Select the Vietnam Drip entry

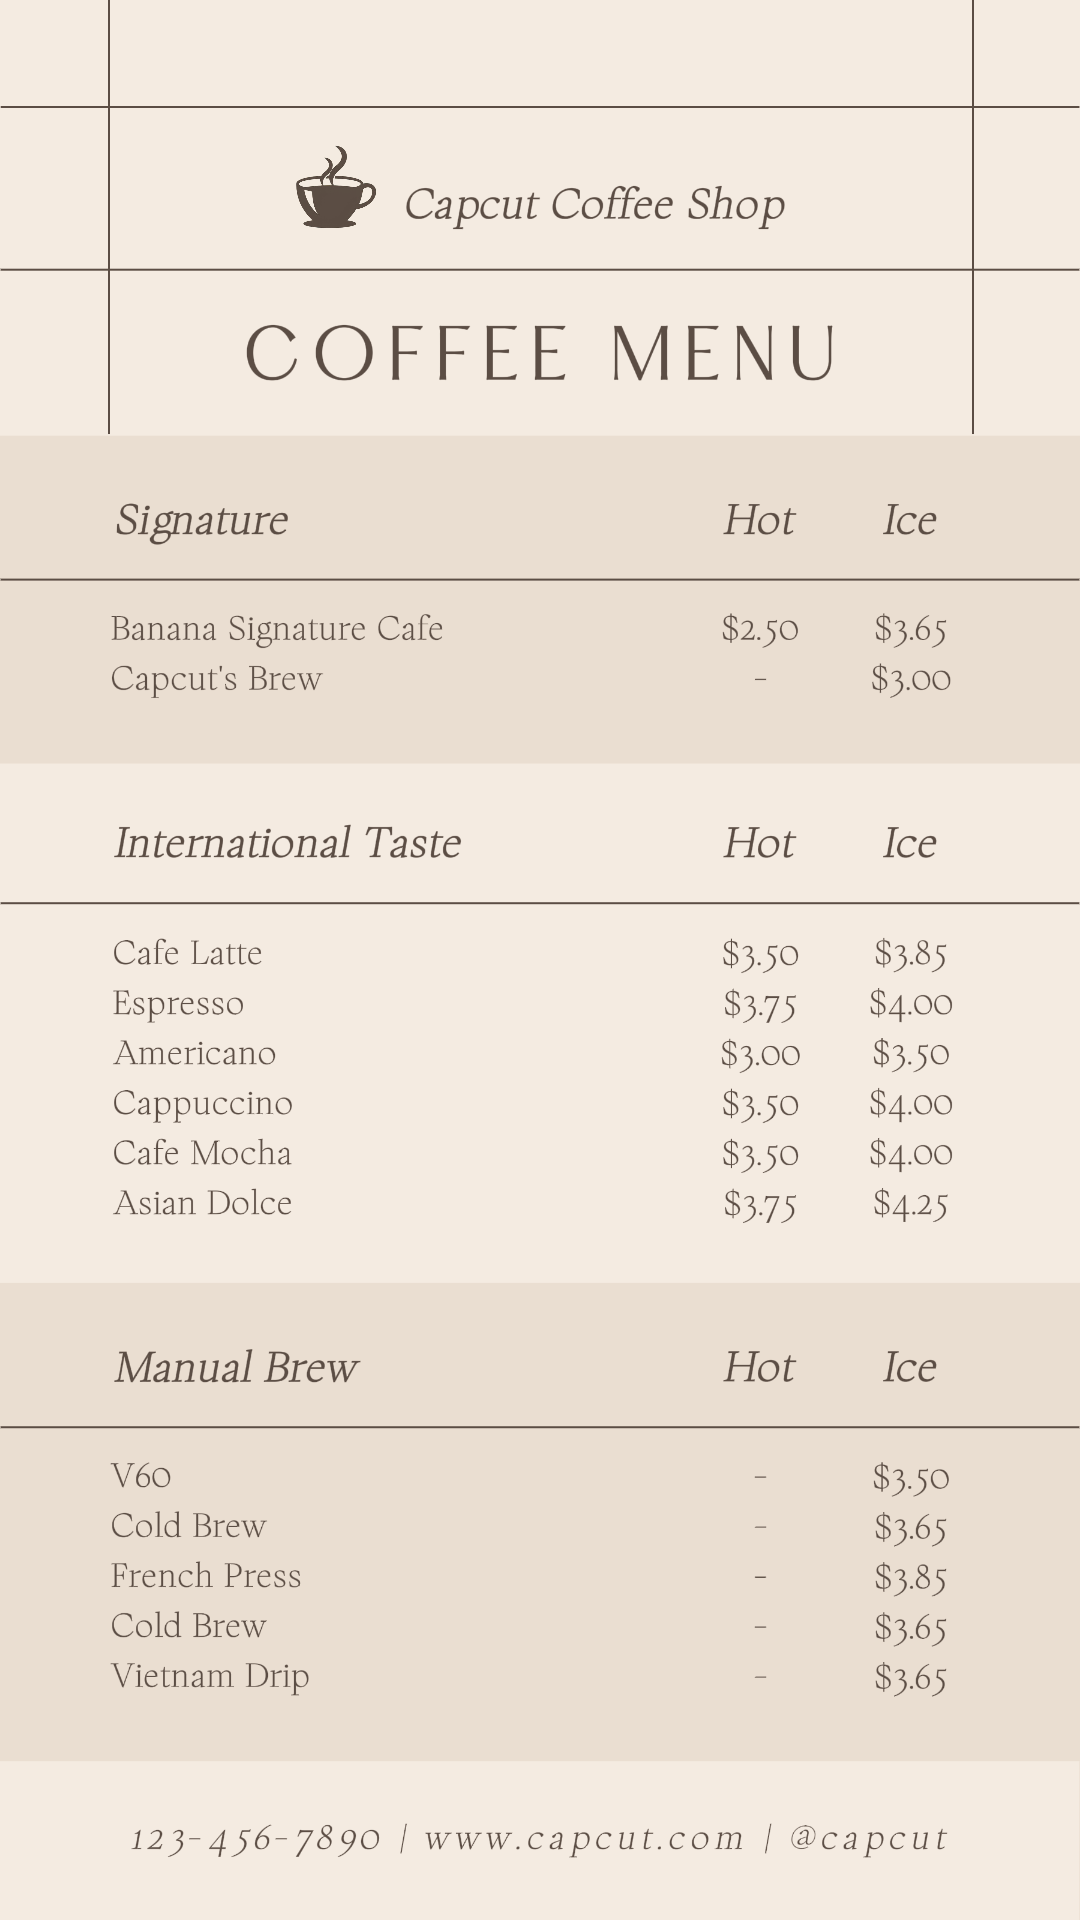(211, 1676)
